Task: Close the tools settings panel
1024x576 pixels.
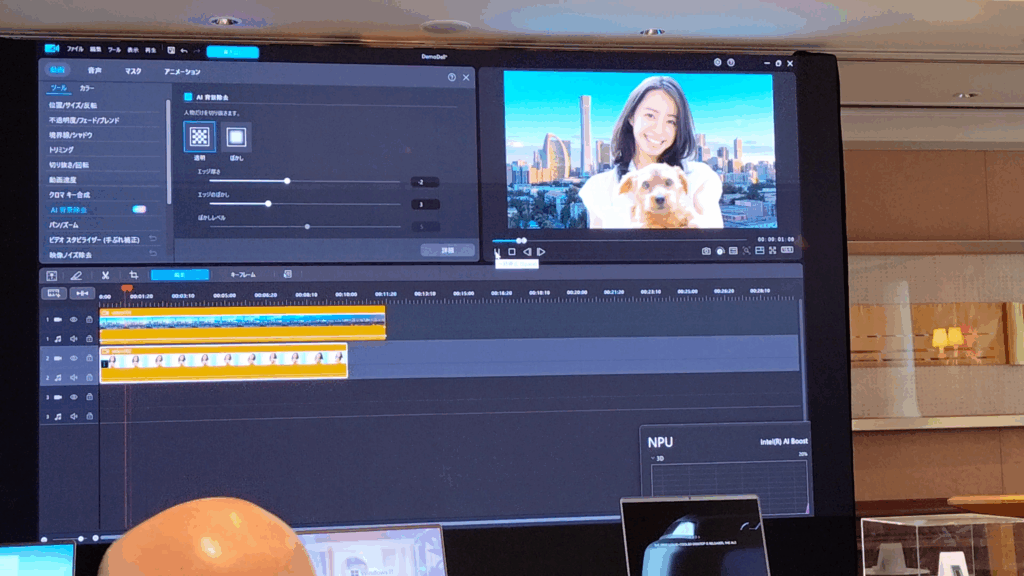Action: pyautogui.click(x=466, y=77)
